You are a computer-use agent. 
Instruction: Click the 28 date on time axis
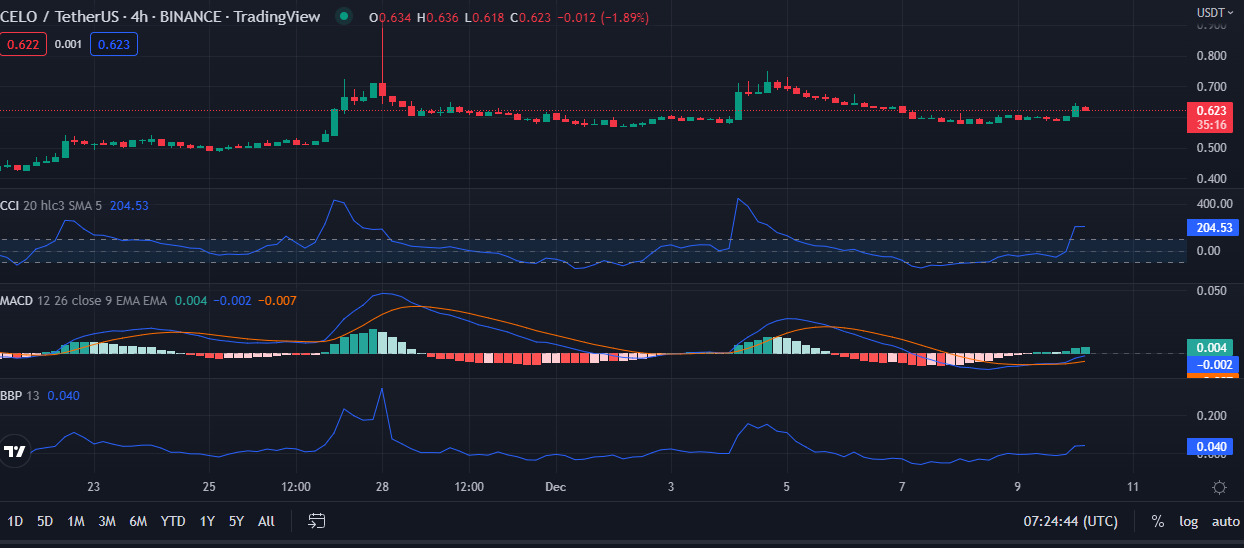[x=382, y=487]
